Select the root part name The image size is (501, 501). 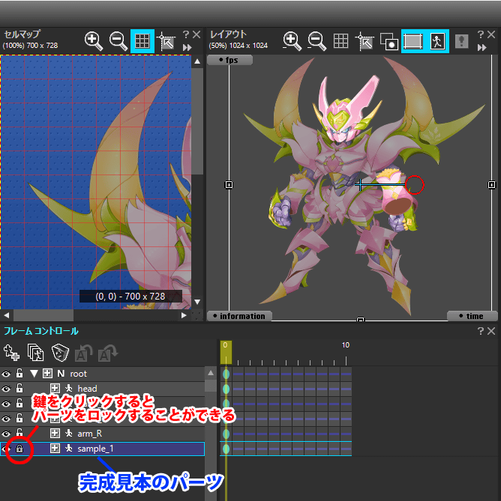[x=78, y=374]
